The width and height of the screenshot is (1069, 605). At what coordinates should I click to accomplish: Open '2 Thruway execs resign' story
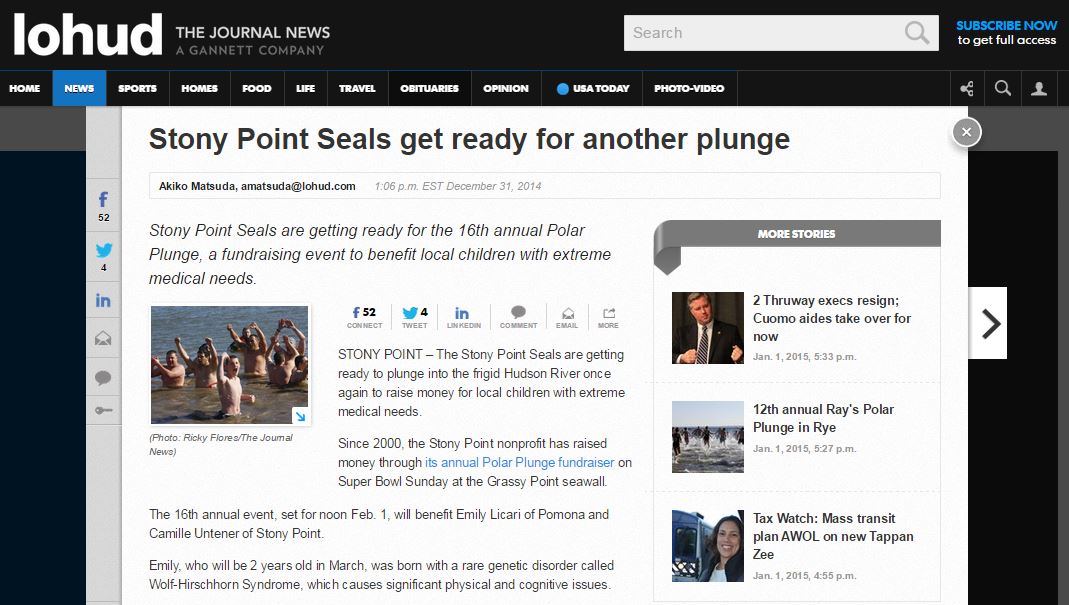click(x=832, y=319)
